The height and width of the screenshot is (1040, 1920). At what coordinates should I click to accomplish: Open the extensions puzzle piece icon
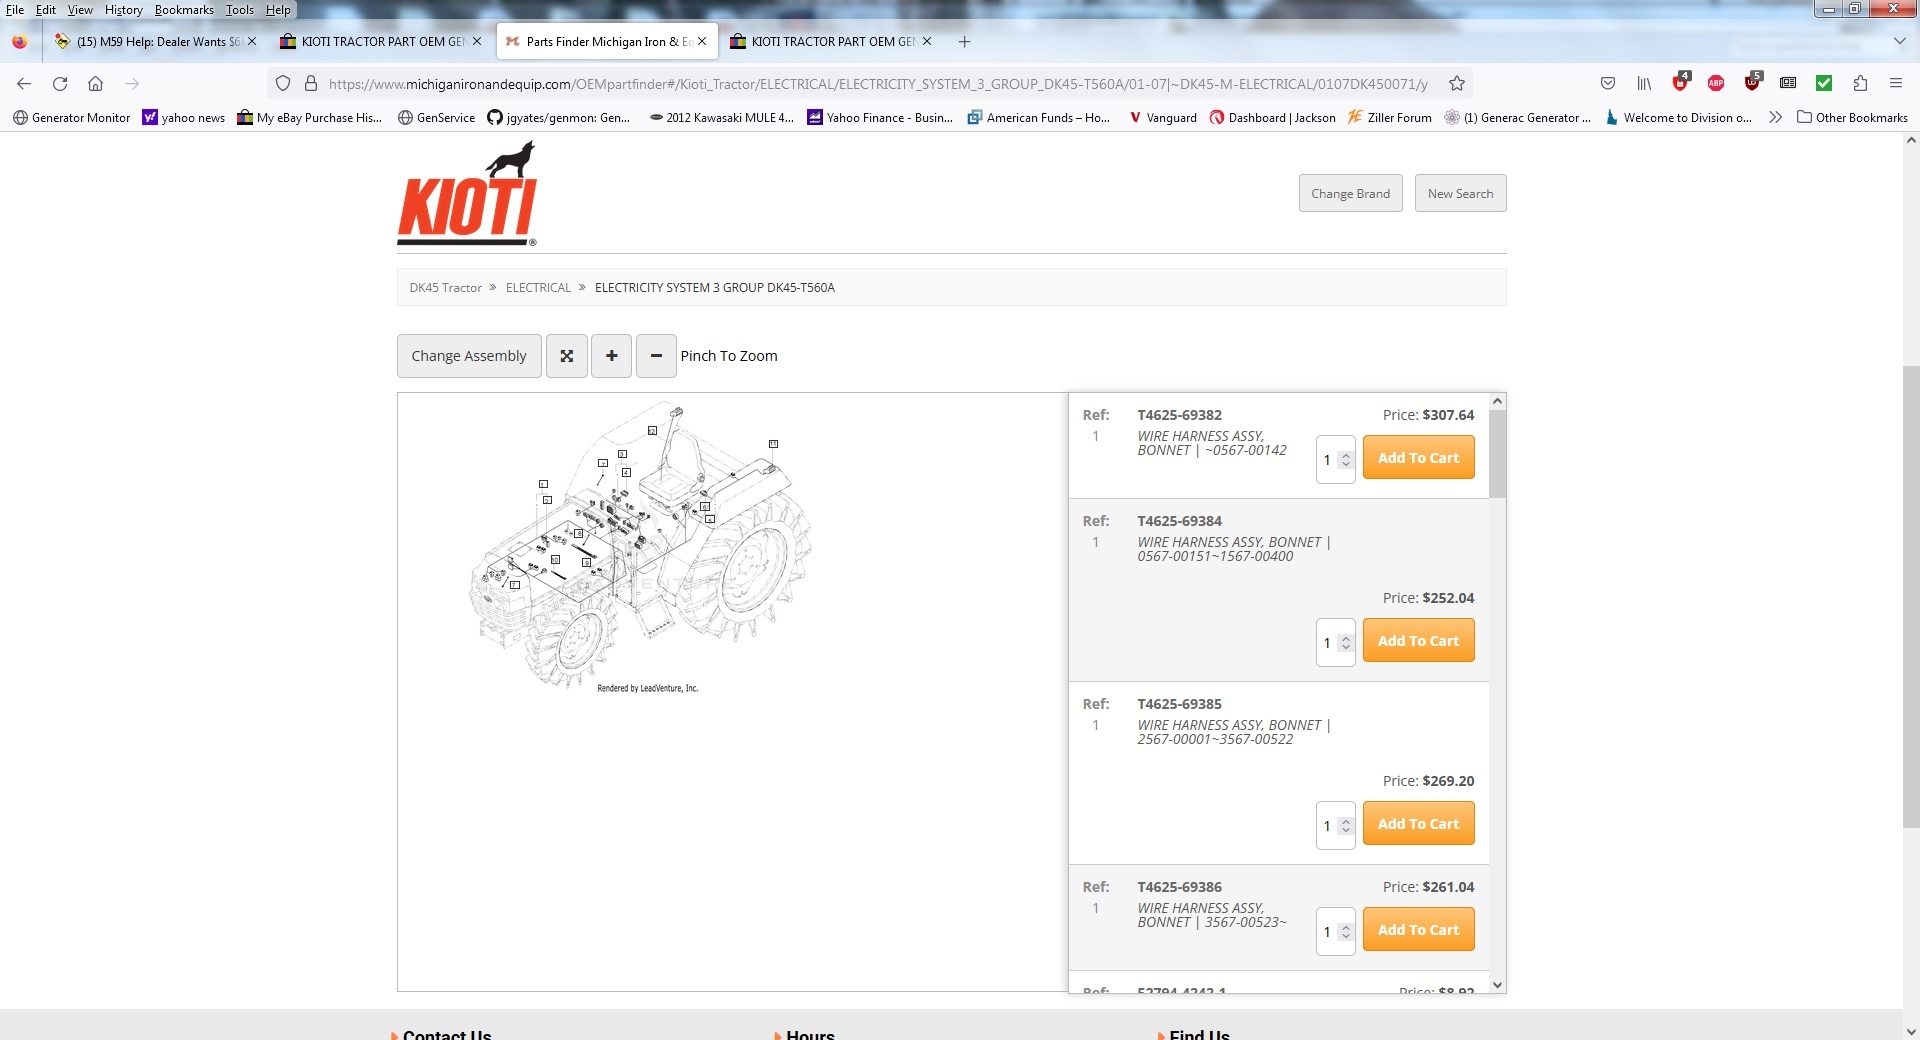[x=1860, y=84]
